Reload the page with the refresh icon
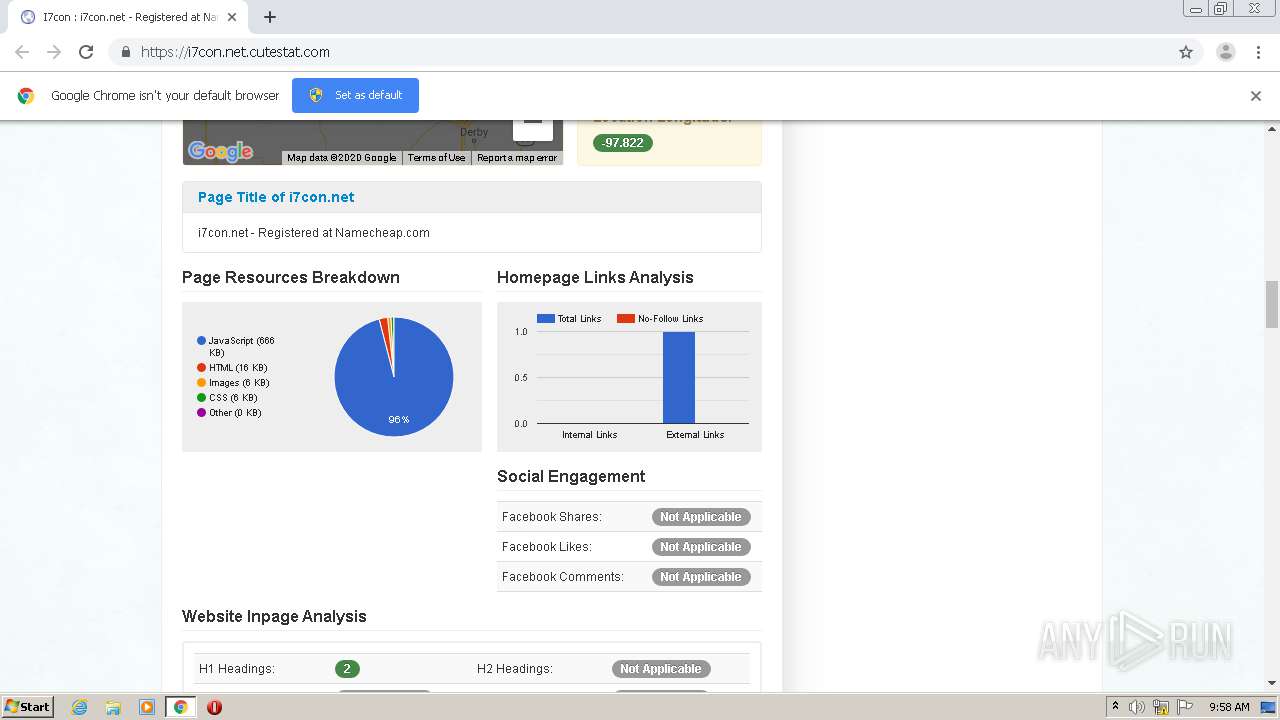Viewport: 1280px width, 720px height. point(86,52)
